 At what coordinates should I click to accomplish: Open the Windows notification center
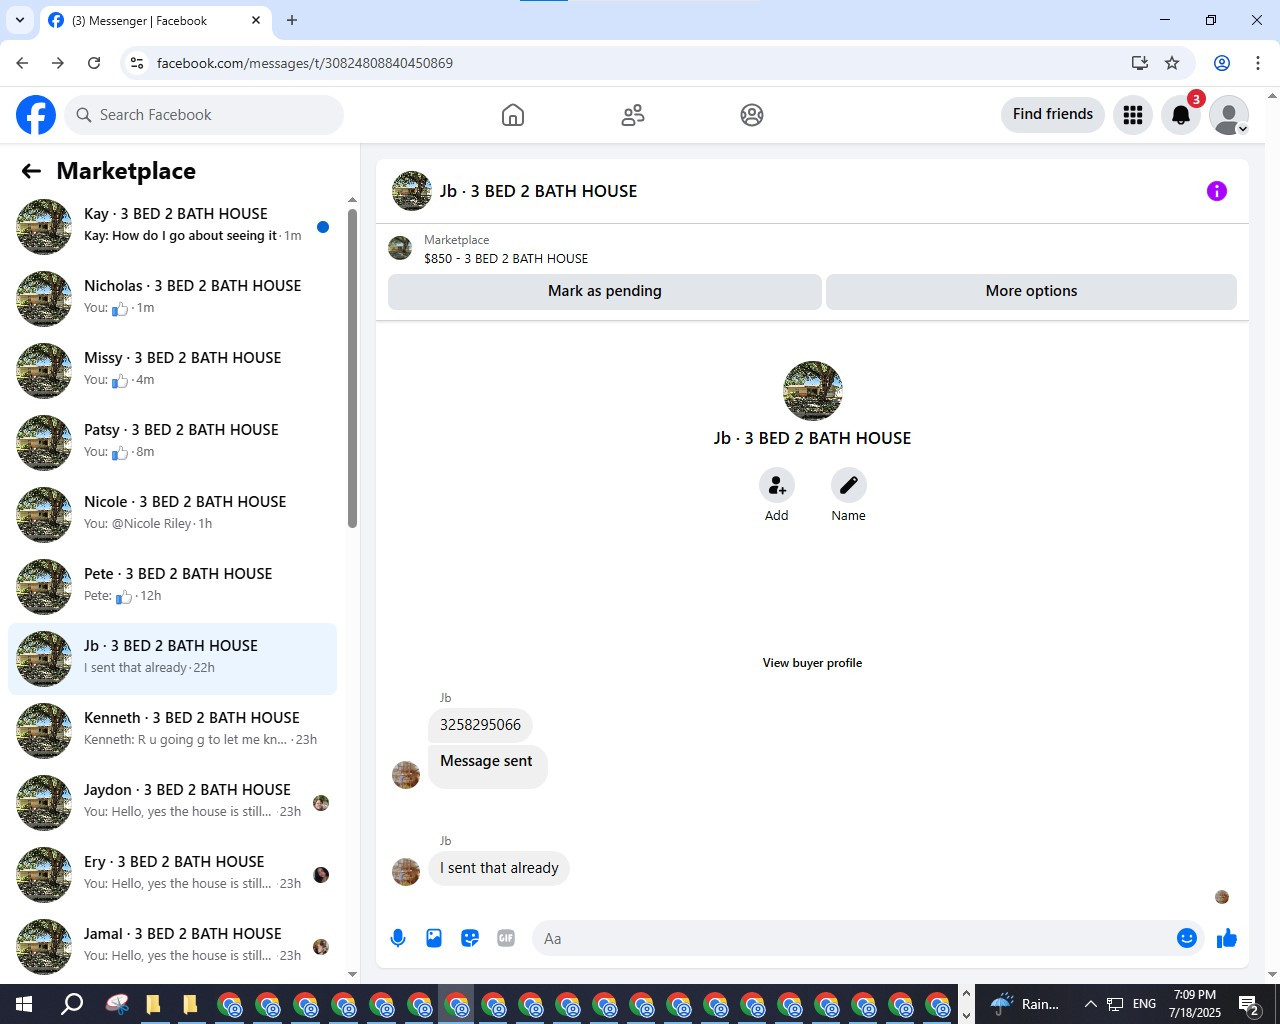coord(1249,1004)
